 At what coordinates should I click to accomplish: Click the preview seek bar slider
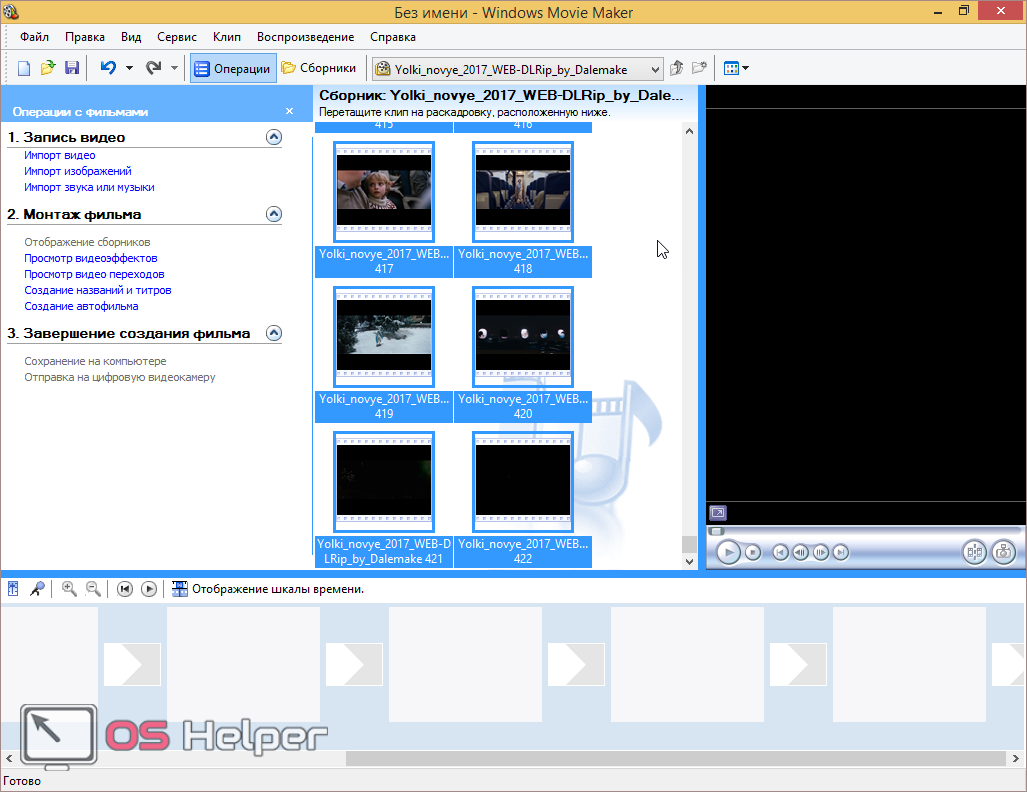pyautogui.click(x=716, y=531)
